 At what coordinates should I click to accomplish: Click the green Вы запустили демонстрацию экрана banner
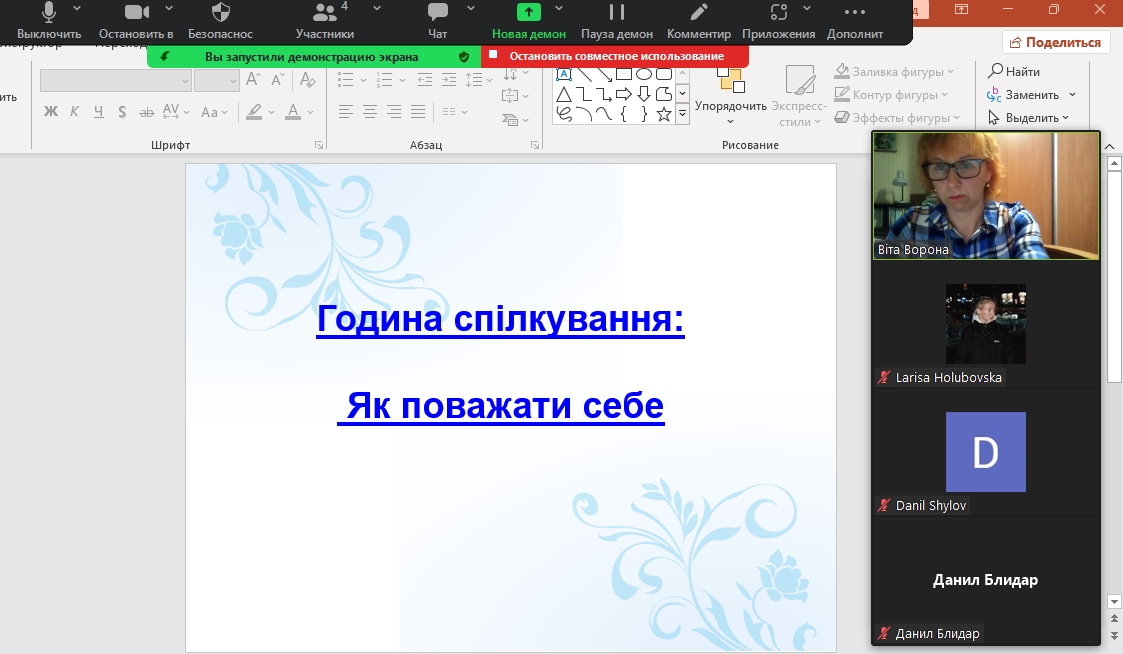(314, 57)
